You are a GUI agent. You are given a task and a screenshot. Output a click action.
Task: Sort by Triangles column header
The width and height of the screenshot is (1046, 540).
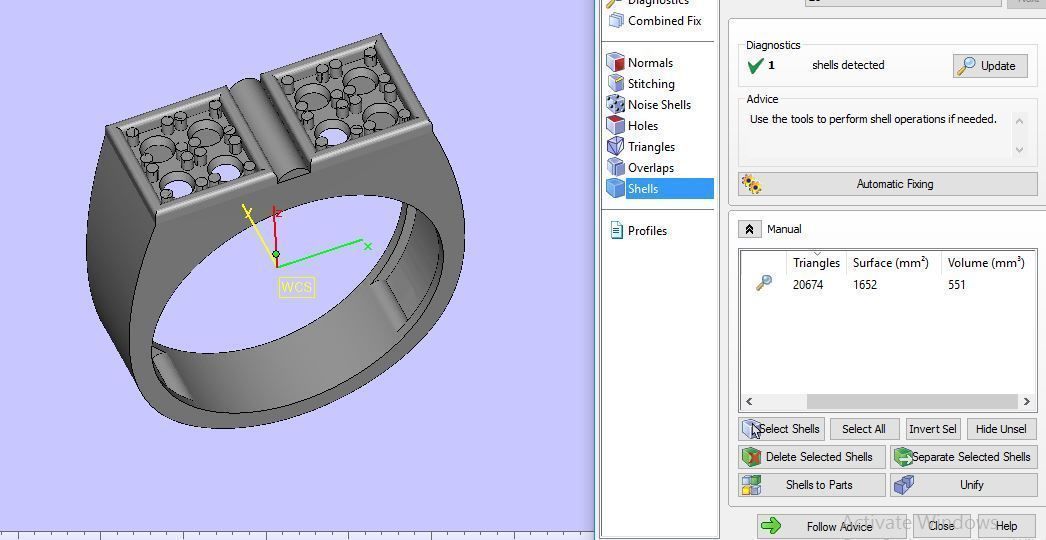(816, 263)
